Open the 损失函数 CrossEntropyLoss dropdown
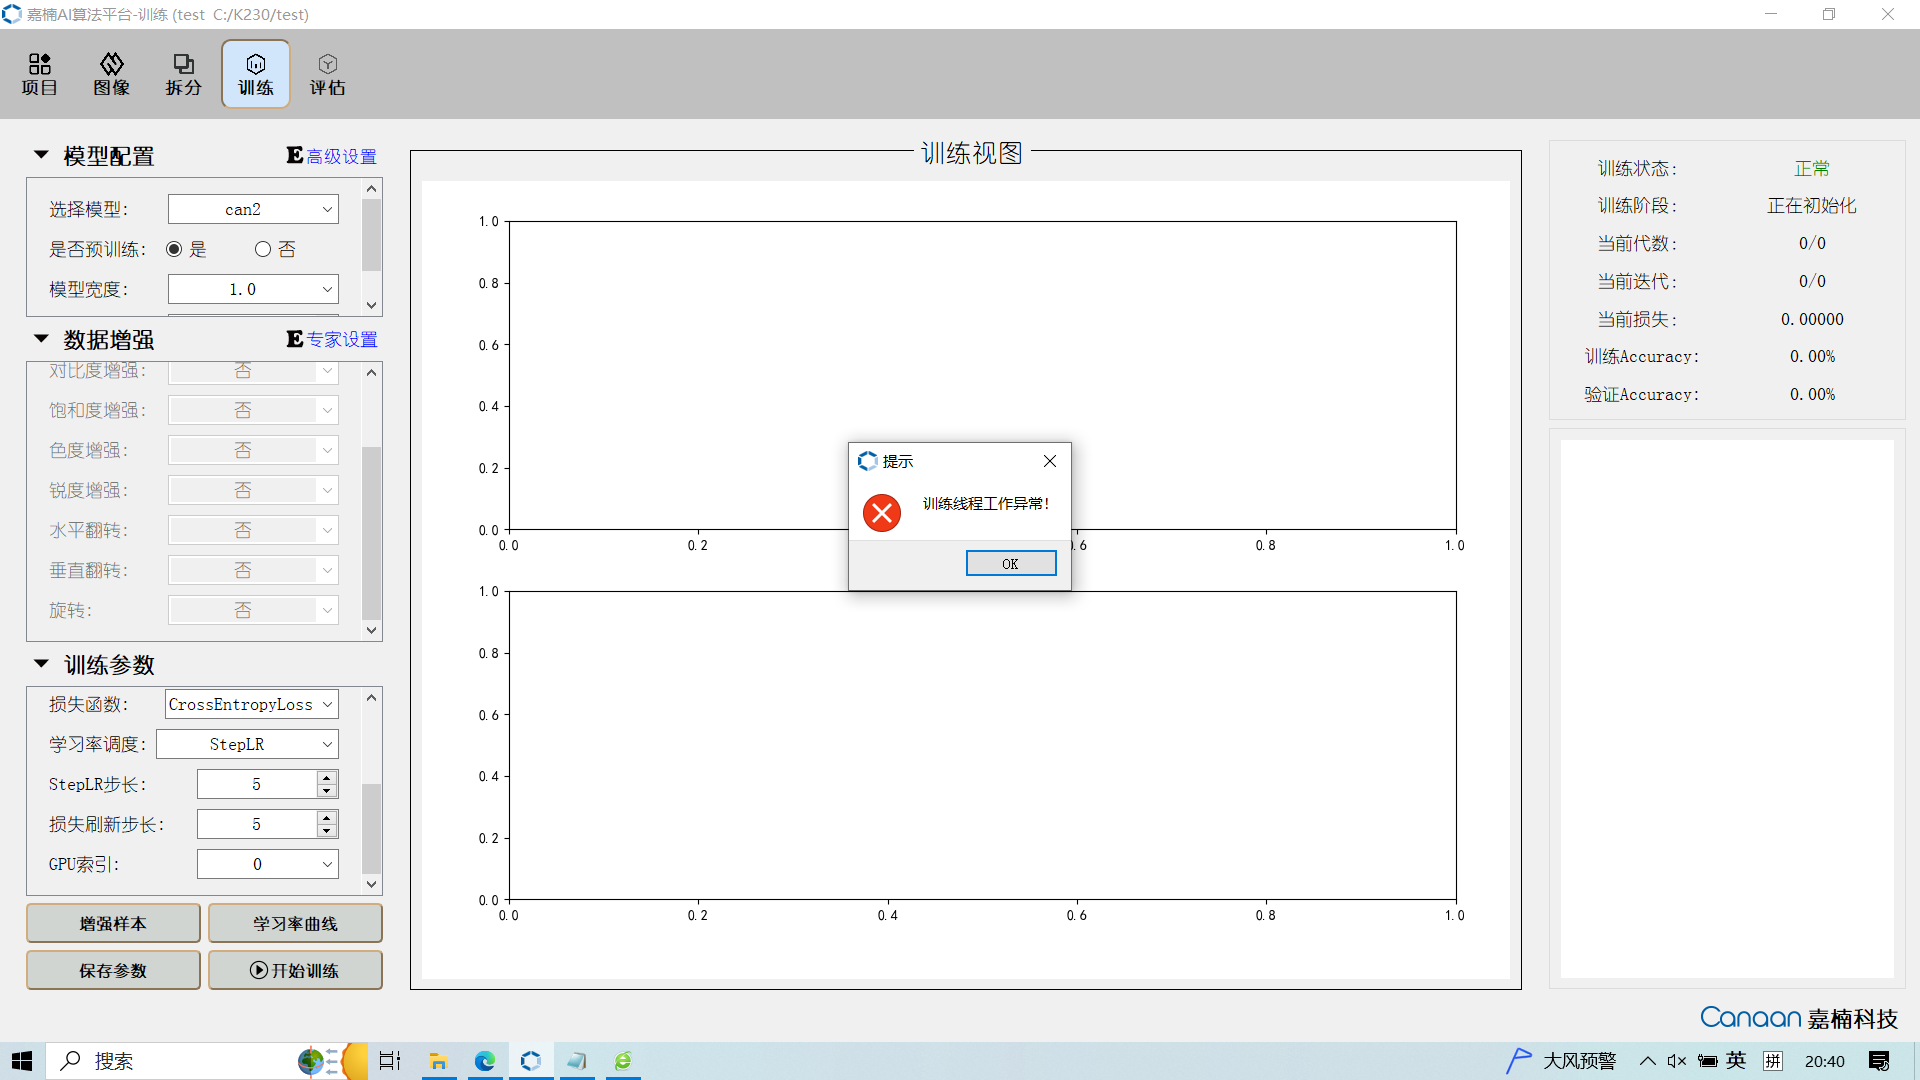This screenshot has height=1080, width=1920. tap(251, 704)
